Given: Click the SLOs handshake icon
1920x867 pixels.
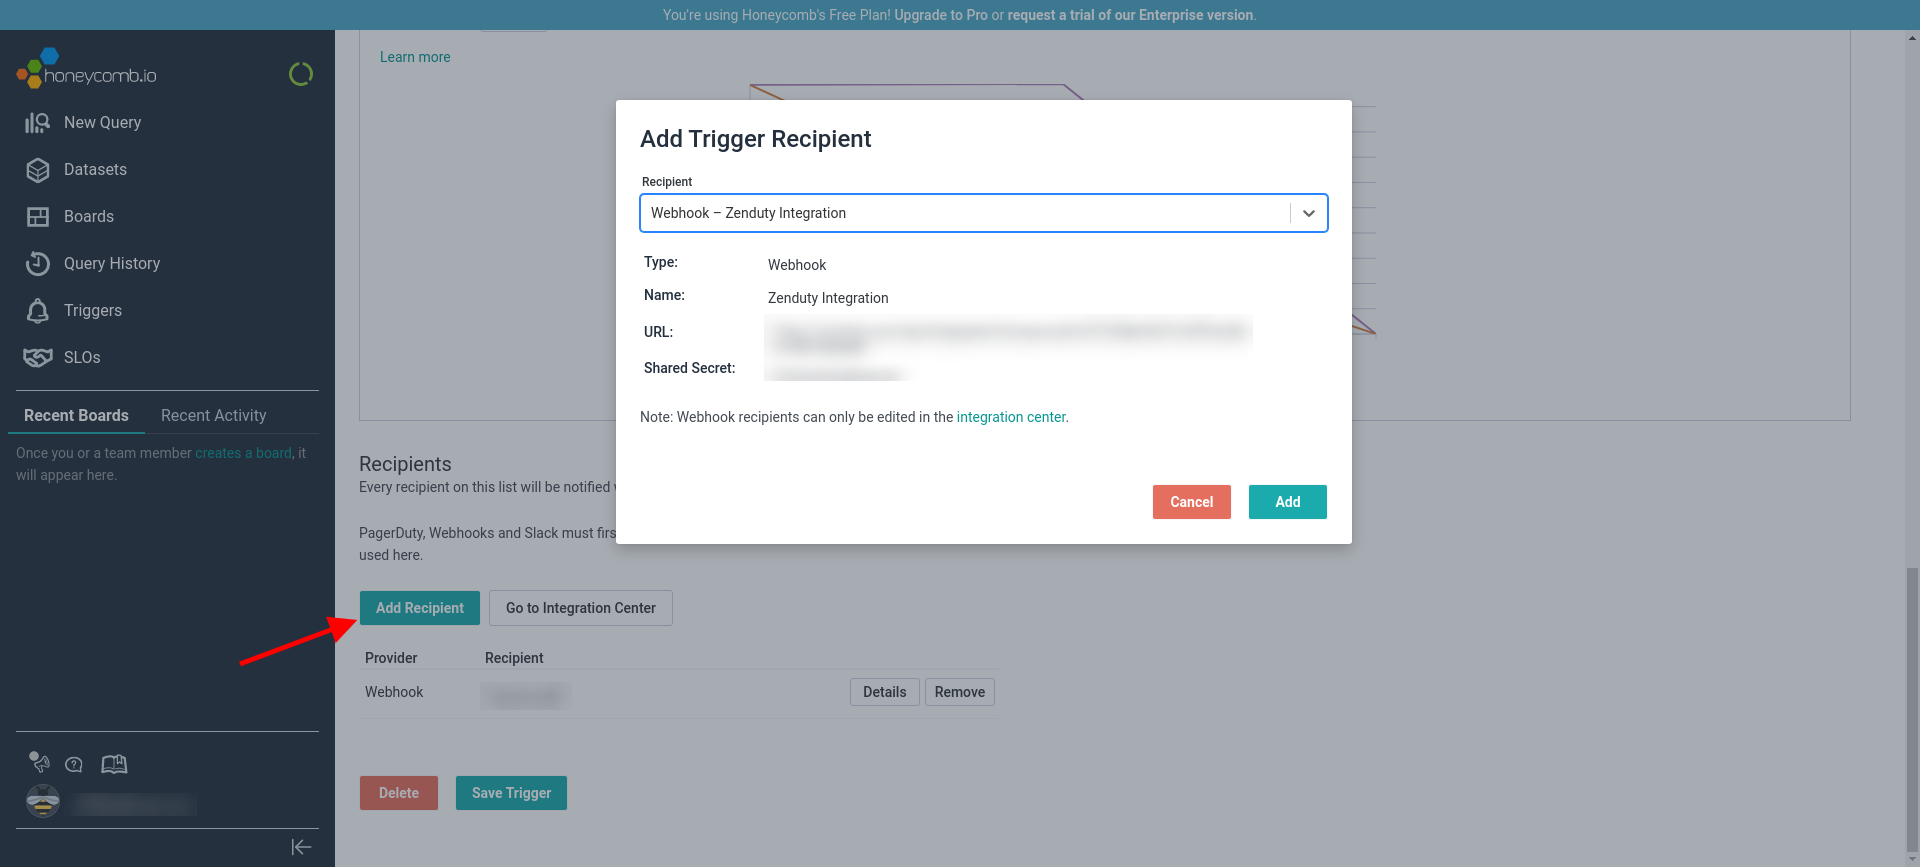Looking at the screenshot, I should [x=38, y=357].
